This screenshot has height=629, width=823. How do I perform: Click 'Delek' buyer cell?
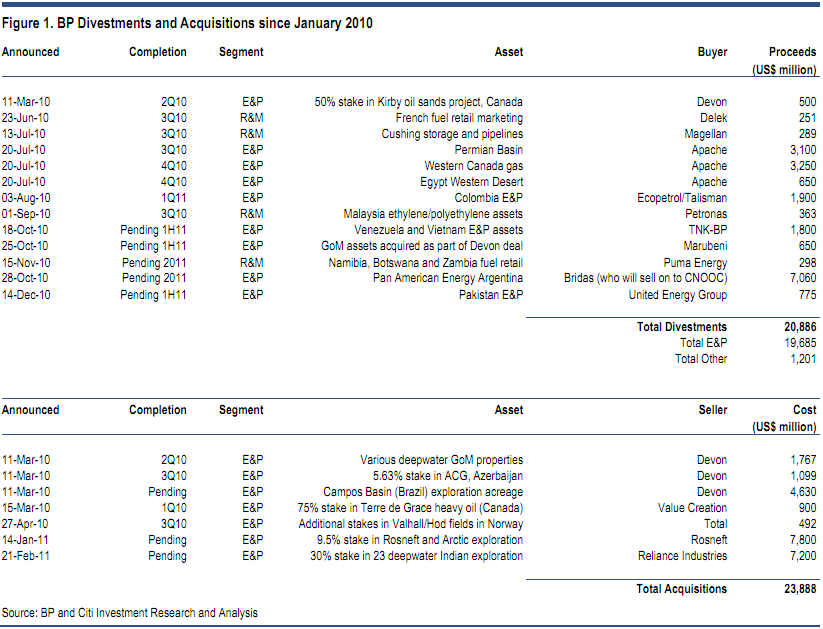click(x=713, y=118)
